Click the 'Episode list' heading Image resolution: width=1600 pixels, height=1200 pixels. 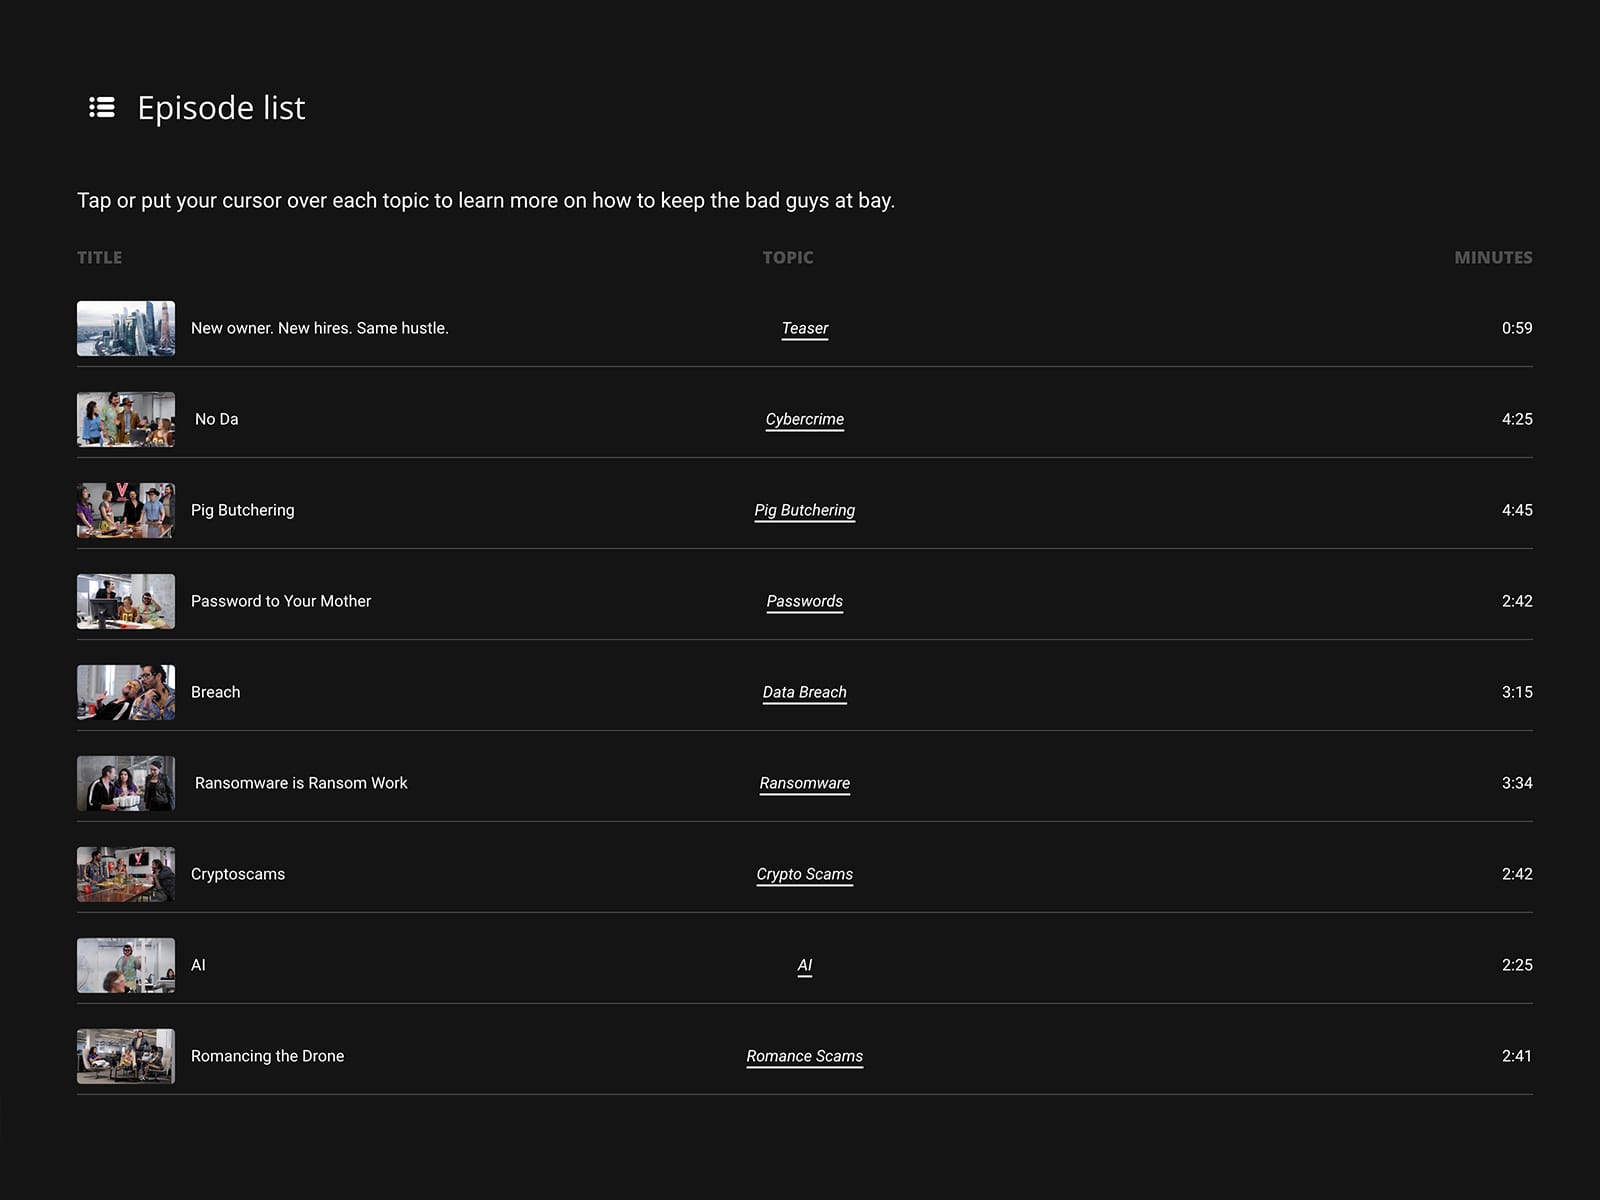pyautogui.click(x=221, y=107)
